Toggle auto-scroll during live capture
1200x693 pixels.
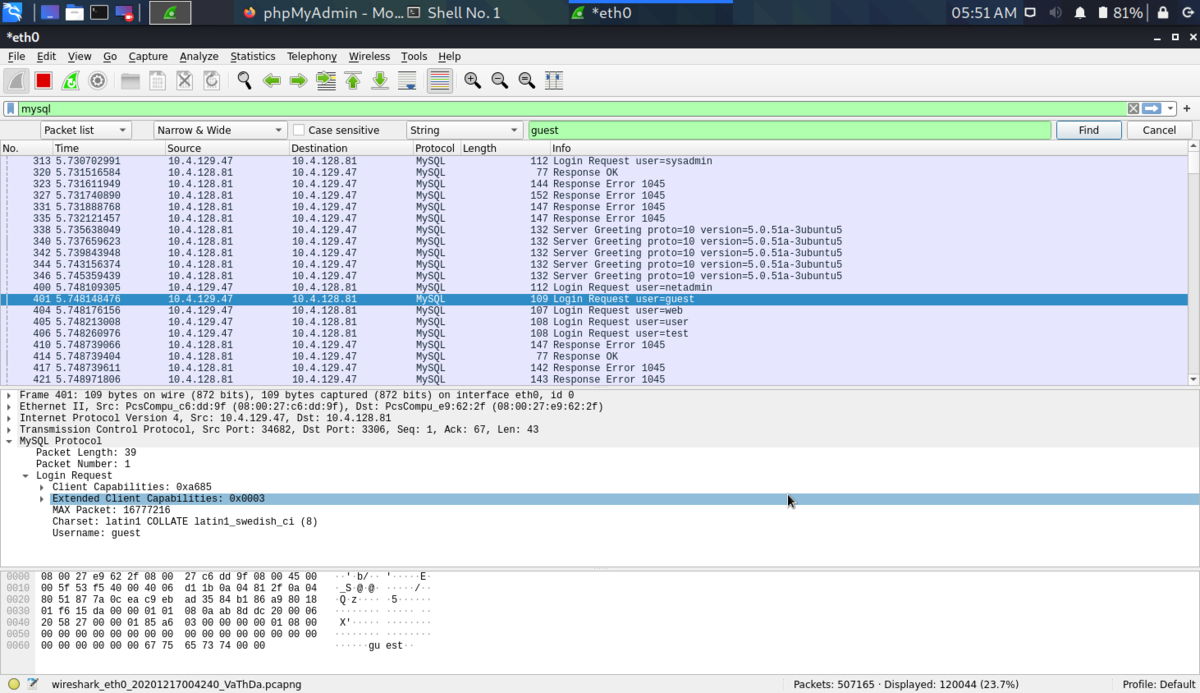(x=406, y=81)
